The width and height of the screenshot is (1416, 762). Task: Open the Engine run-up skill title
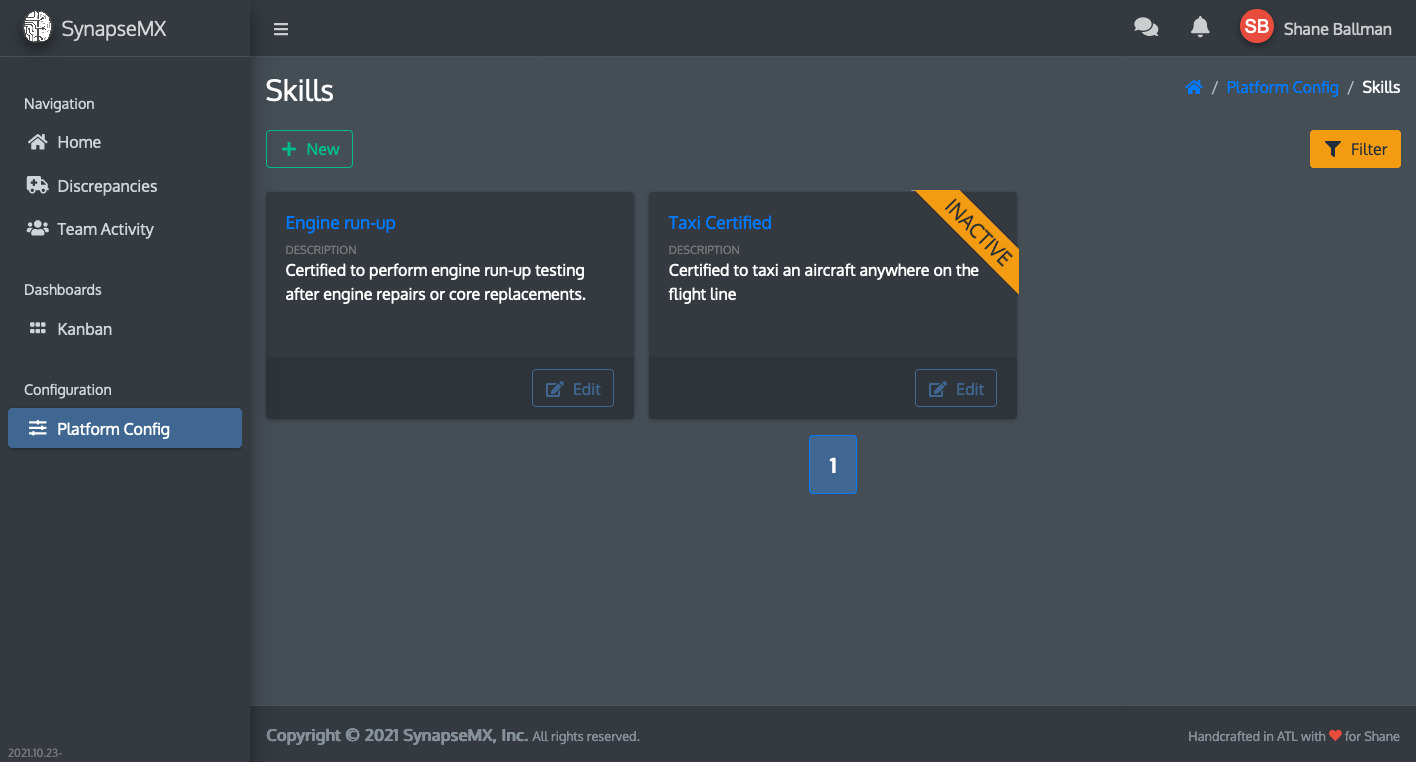(340, 223)
